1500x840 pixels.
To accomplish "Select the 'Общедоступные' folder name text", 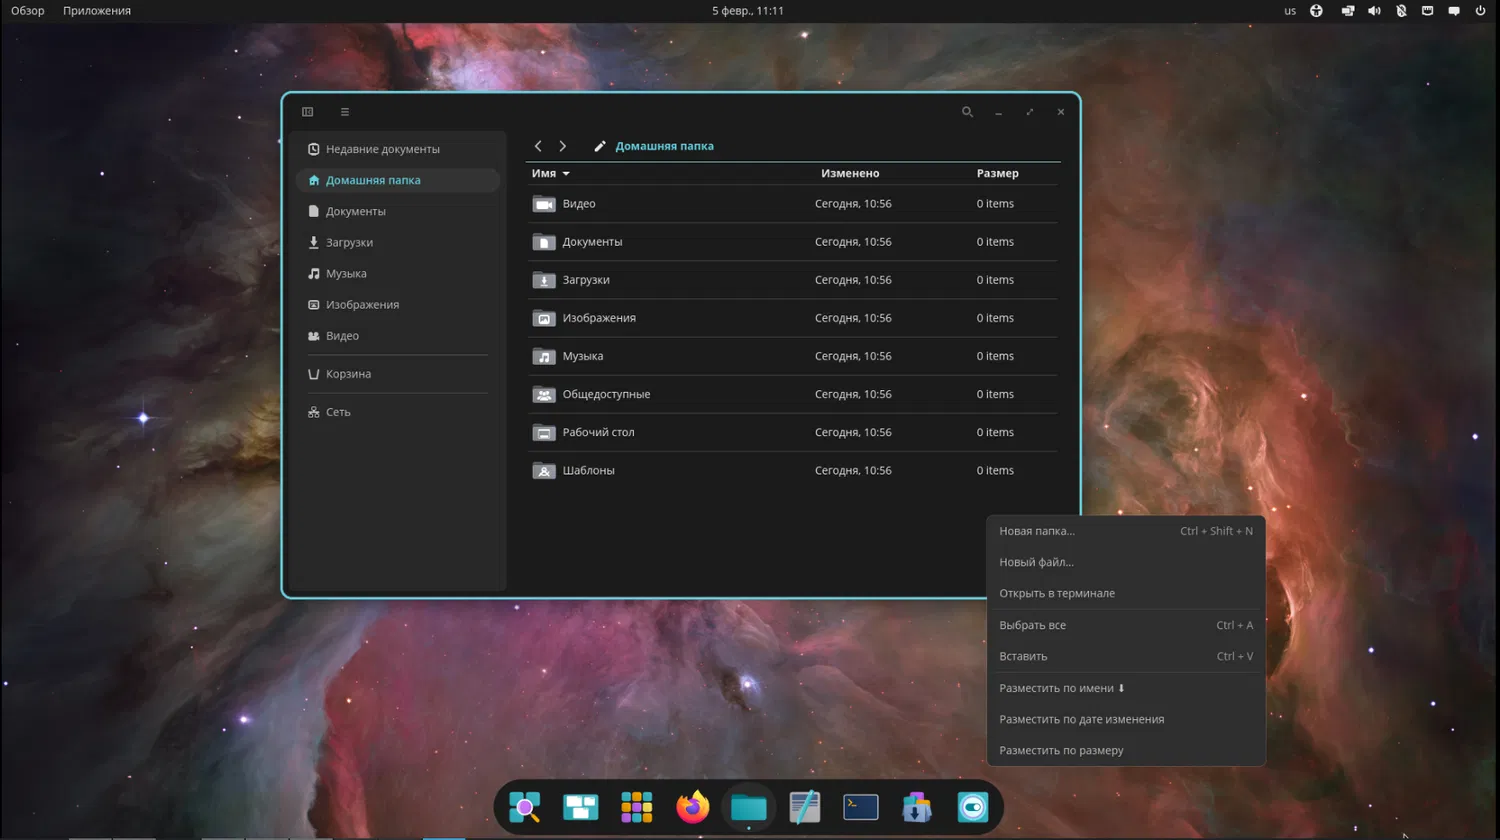I will point(606,394).
